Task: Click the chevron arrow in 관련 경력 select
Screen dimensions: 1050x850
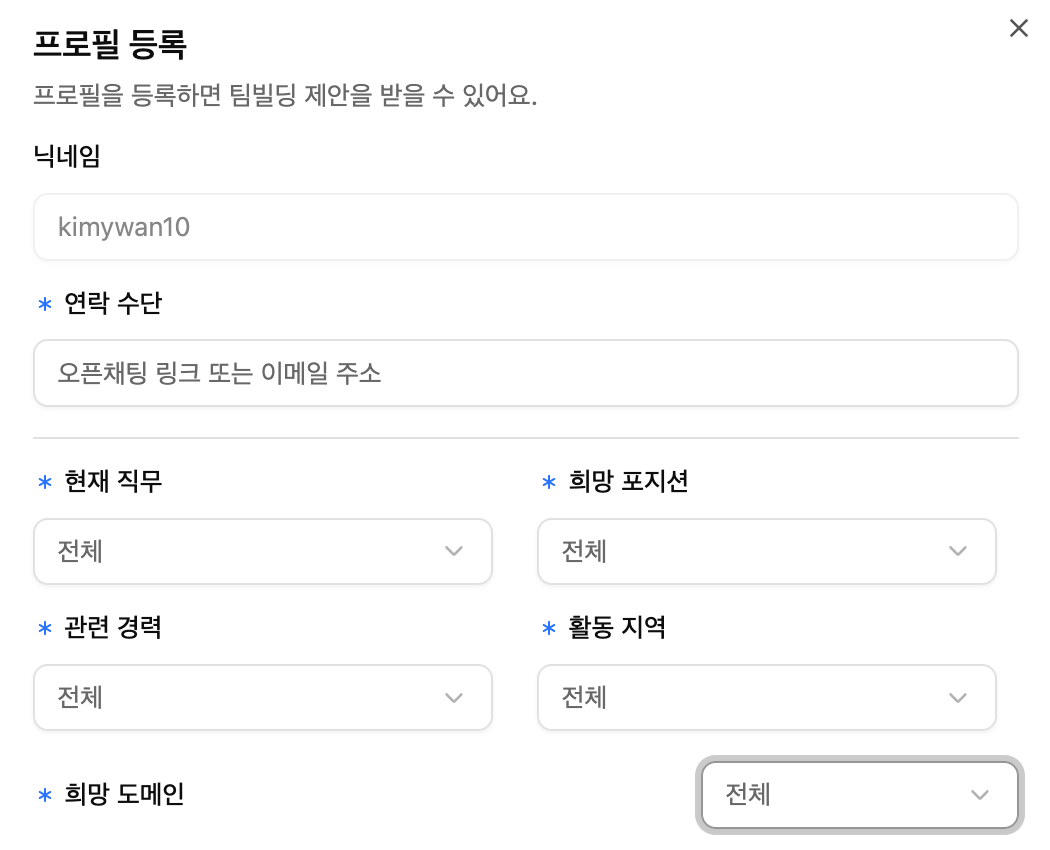Action: point(454,697)
